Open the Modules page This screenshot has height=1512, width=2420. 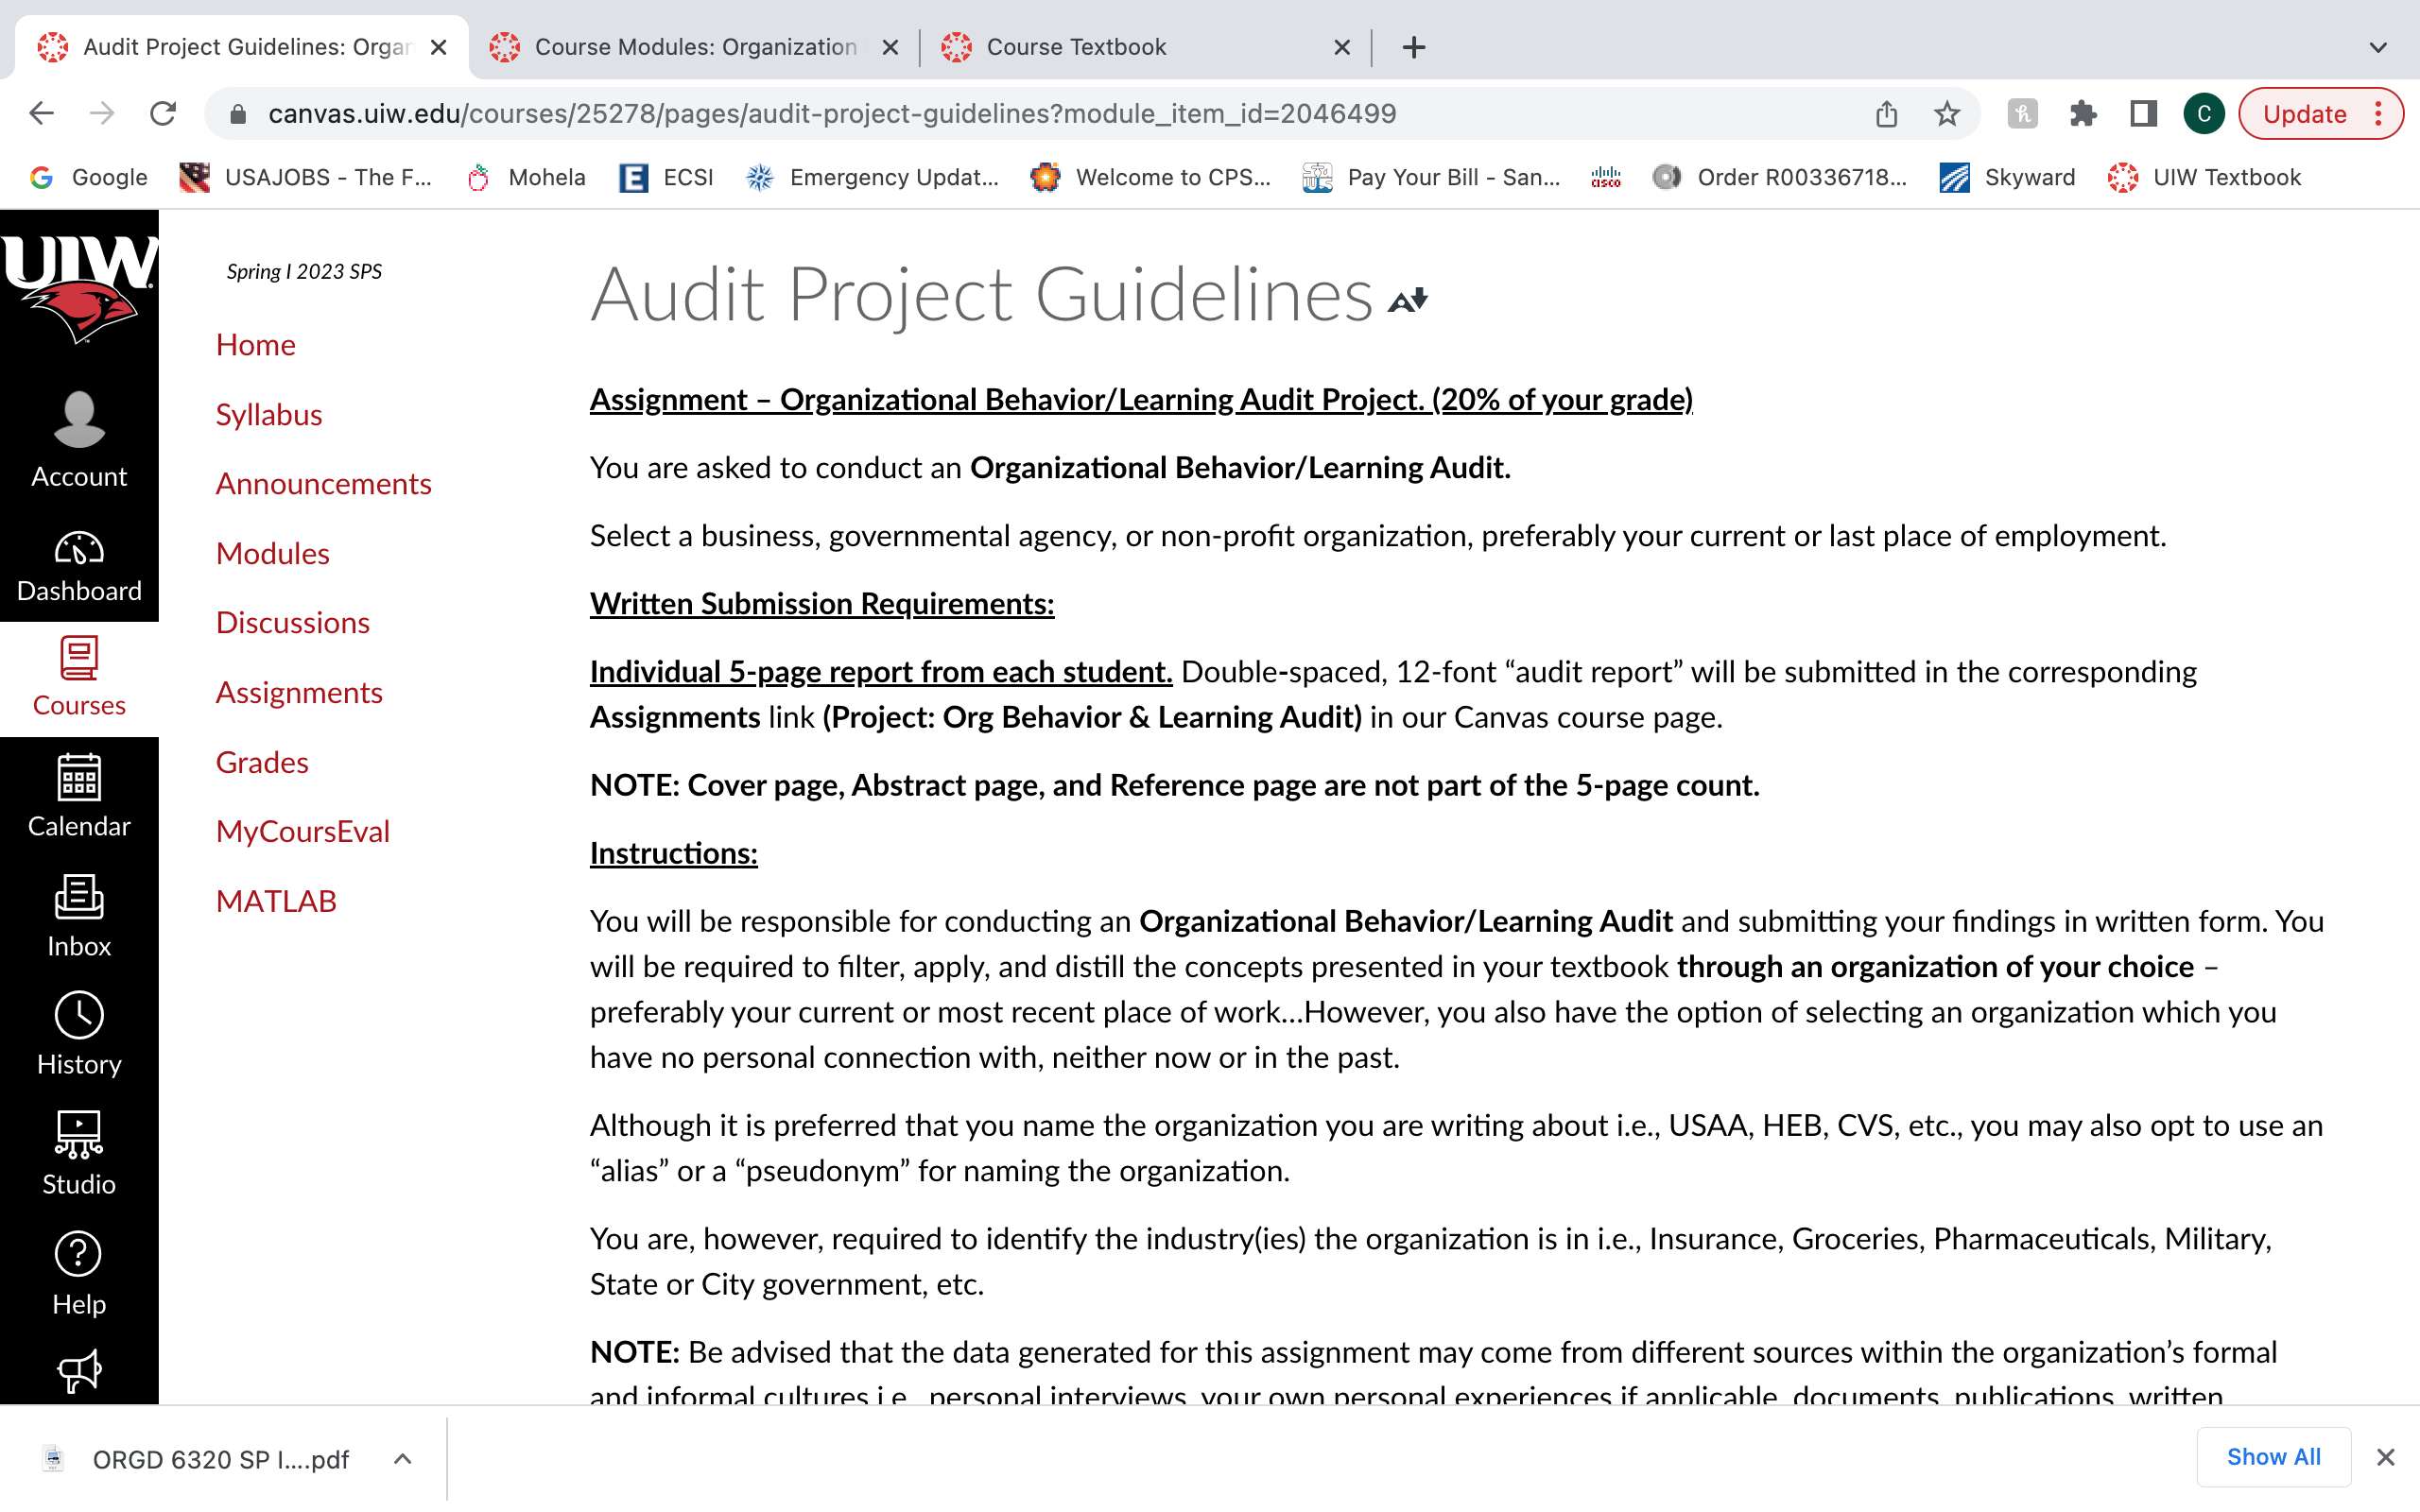(273, 554)
